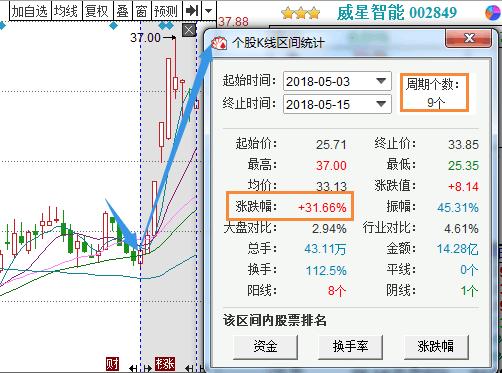Click the 涨跌幅 ranking button
The image size is (502, 373).
(436, 346)
